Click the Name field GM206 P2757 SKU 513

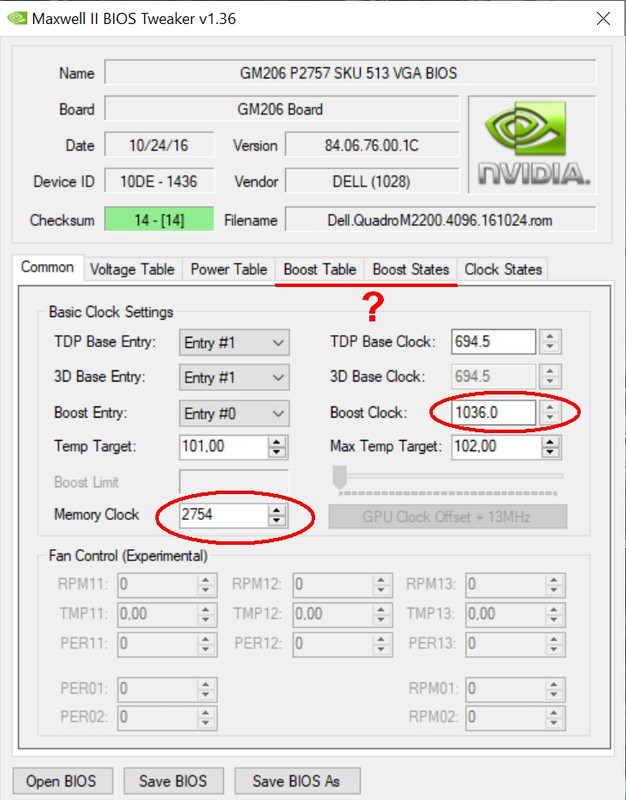350,72
